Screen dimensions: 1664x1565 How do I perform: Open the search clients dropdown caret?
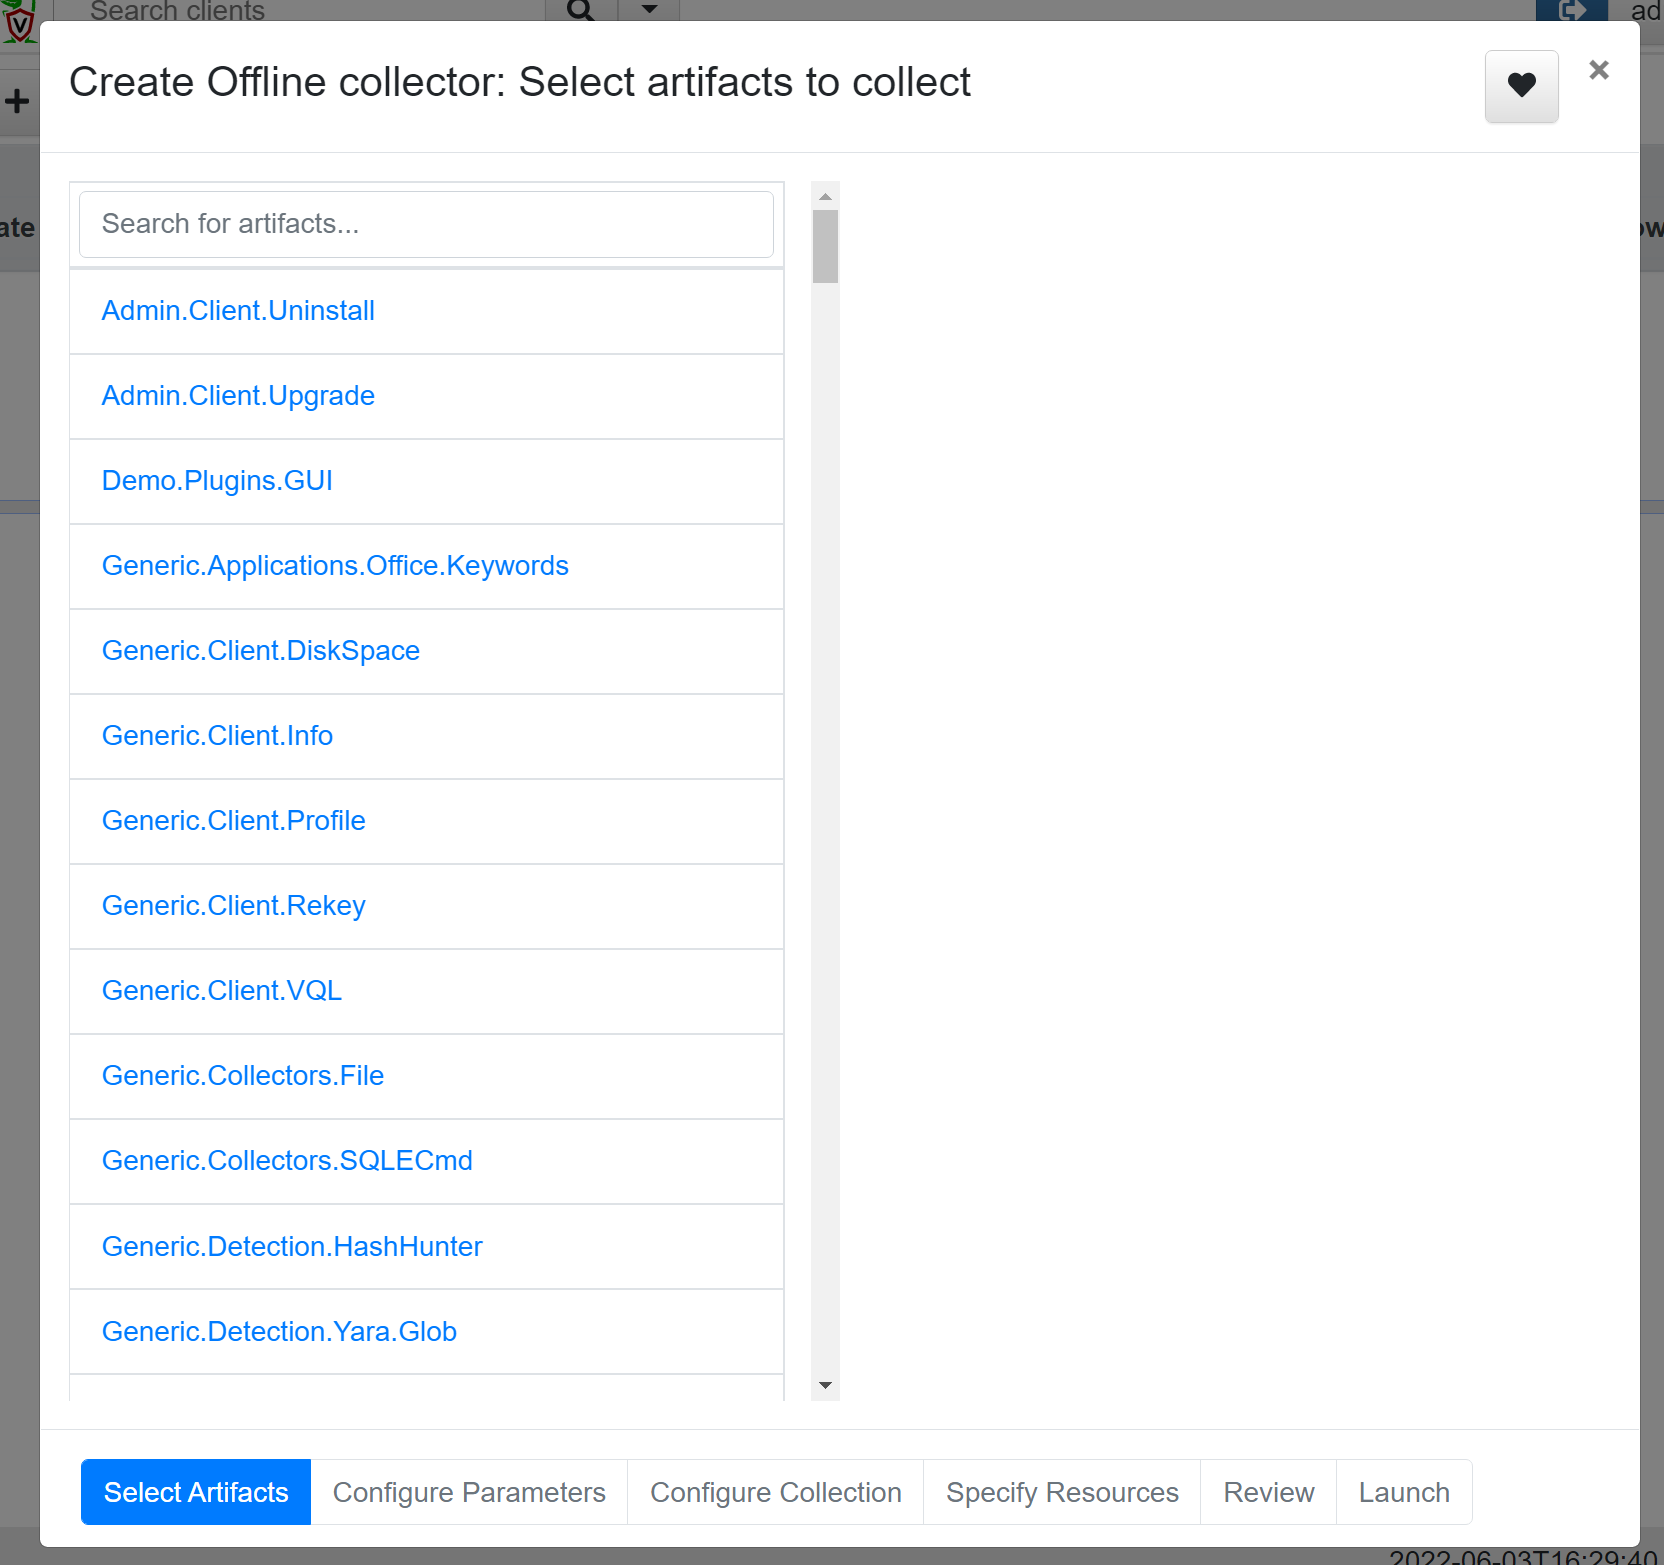click(x=649, y=10)
